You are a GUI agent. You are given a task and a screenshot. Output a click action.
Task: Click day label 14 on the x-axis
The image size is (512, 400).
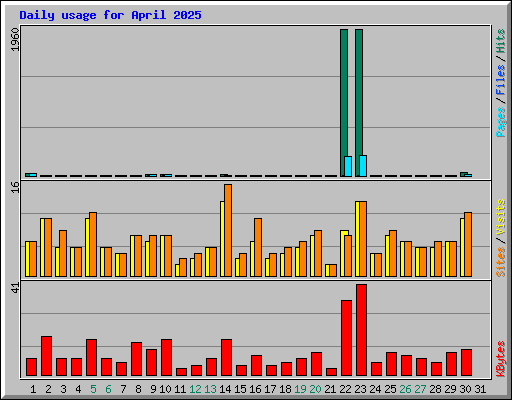click(225, 389)
